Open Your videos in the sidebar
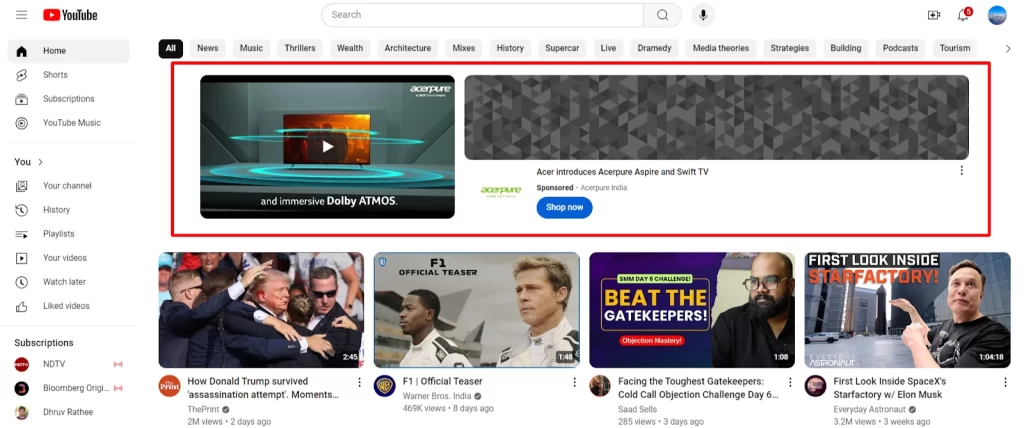 click(69, 258)
